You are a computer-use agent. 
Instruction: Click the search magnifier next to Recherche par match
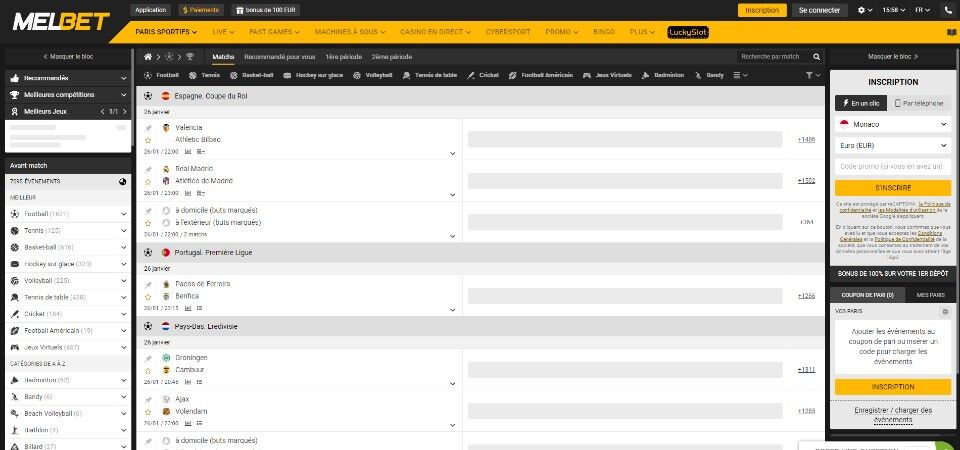816,57
